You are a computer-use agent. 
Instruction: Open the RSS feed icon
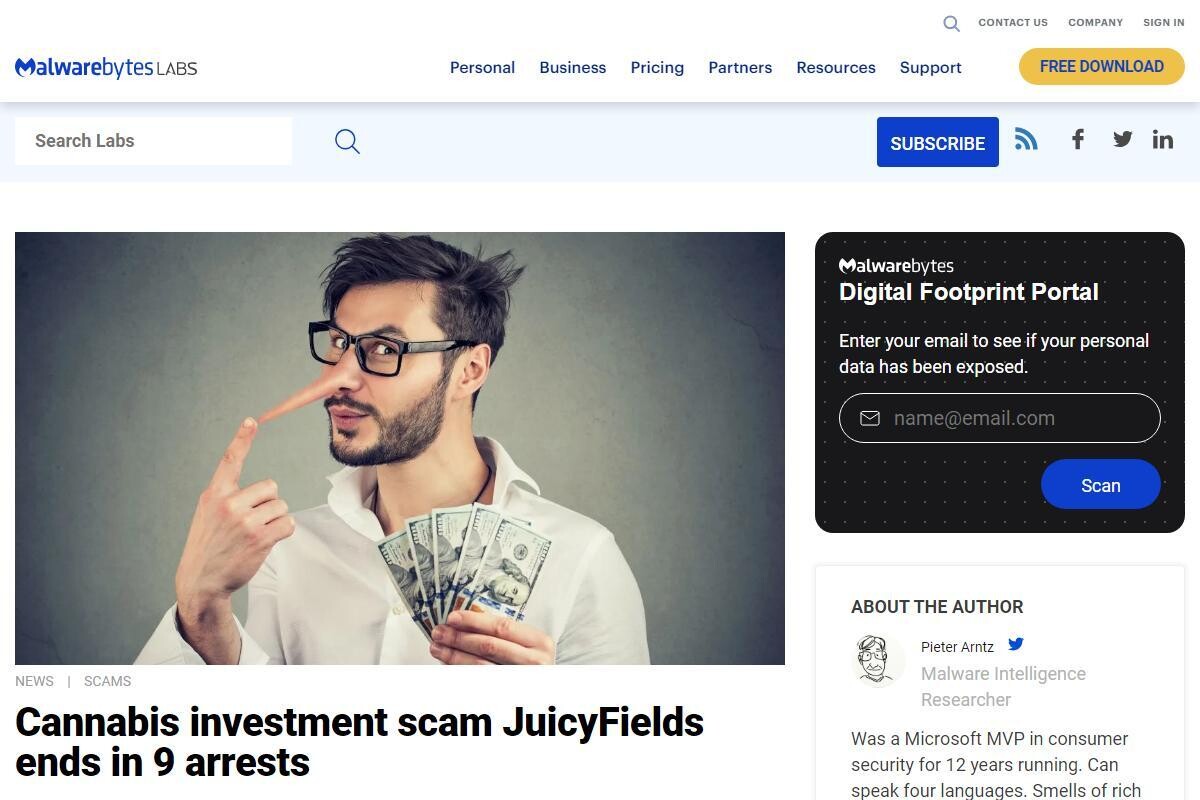[1026, 139]
